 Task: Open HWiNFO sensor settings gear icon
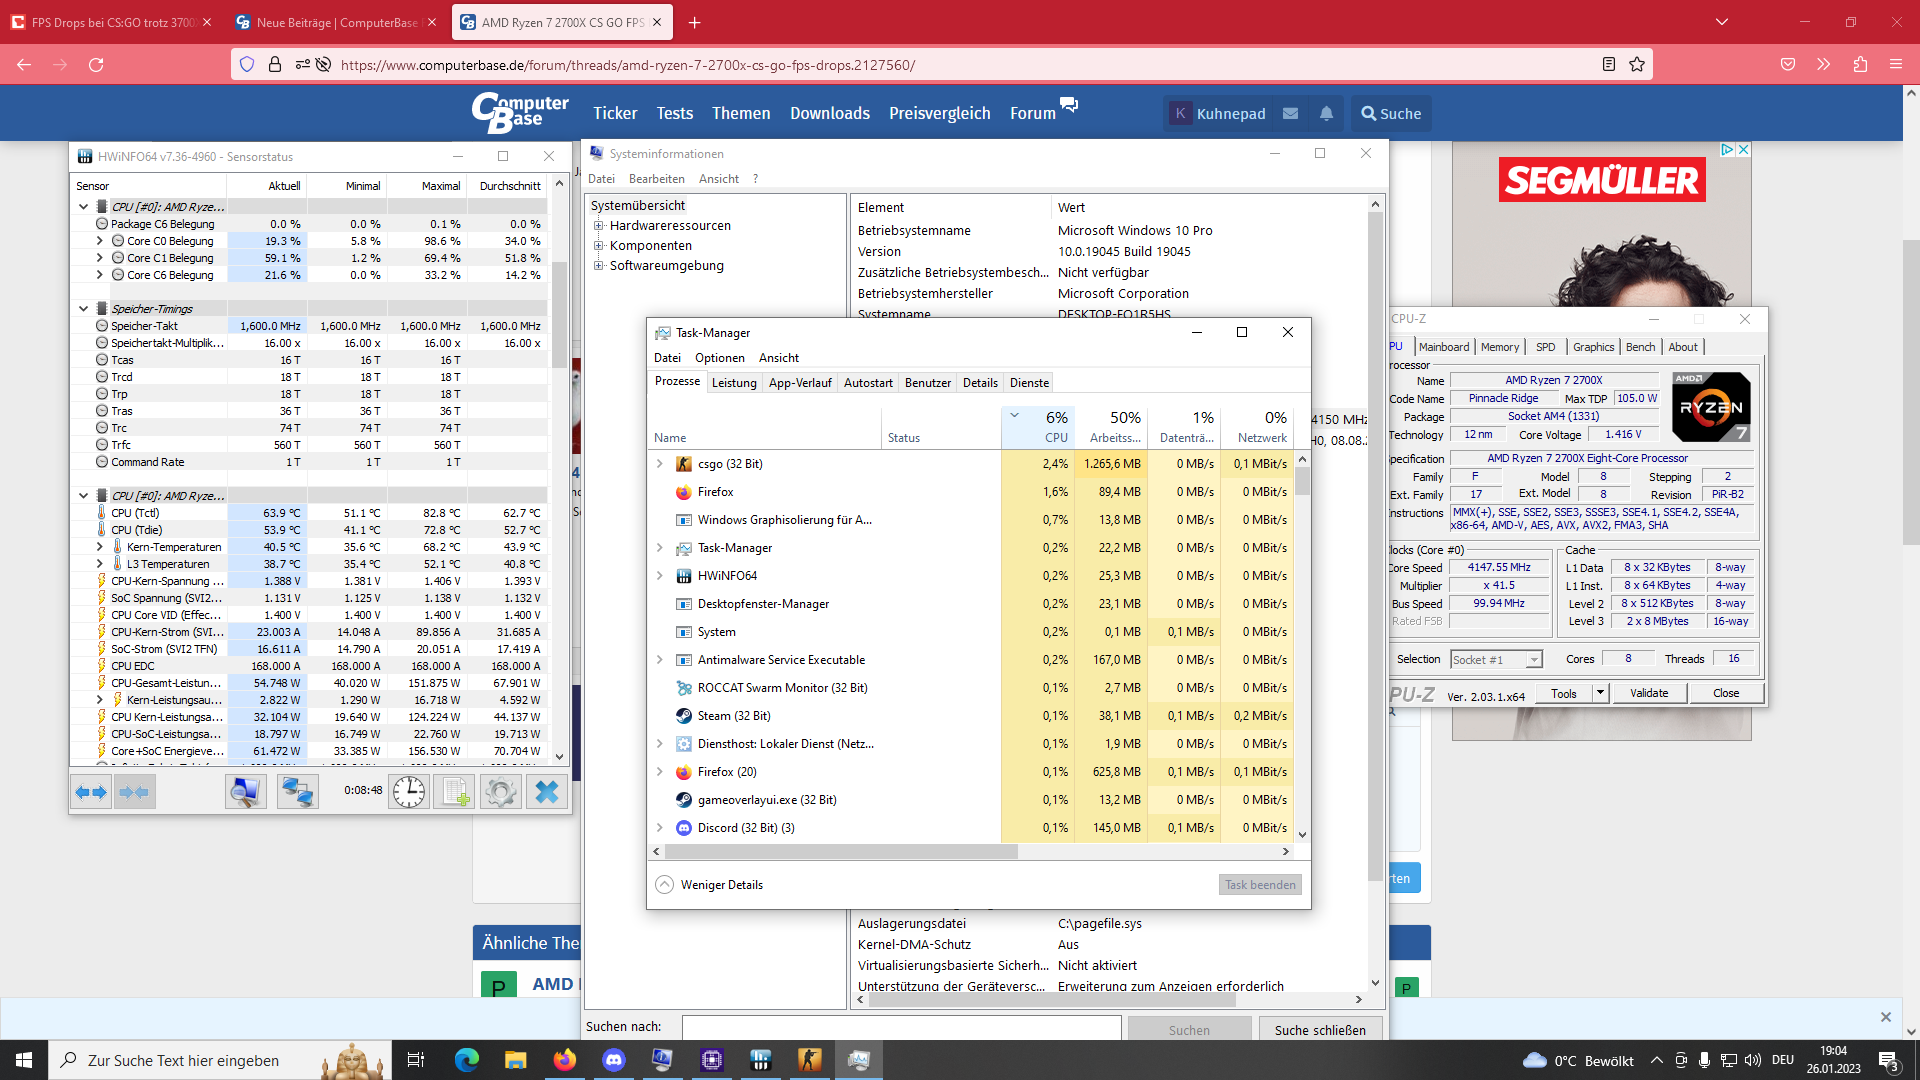[500, 792]
